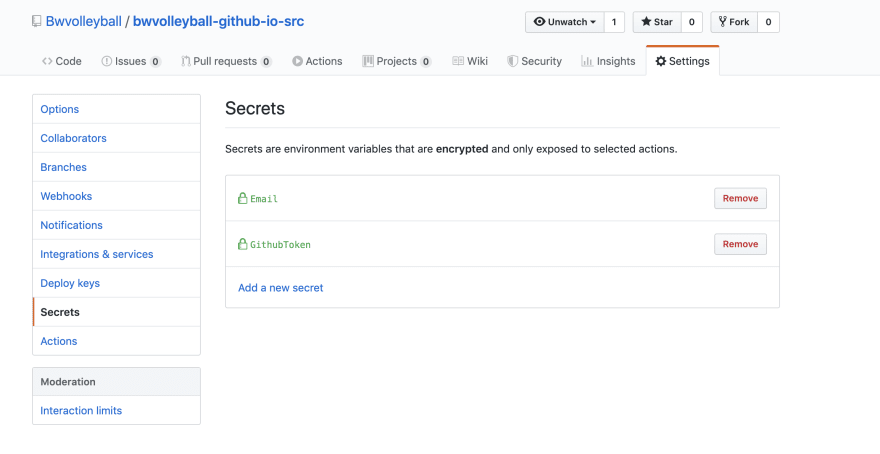
Task: Click the Actions play icon
Action: 297,61
